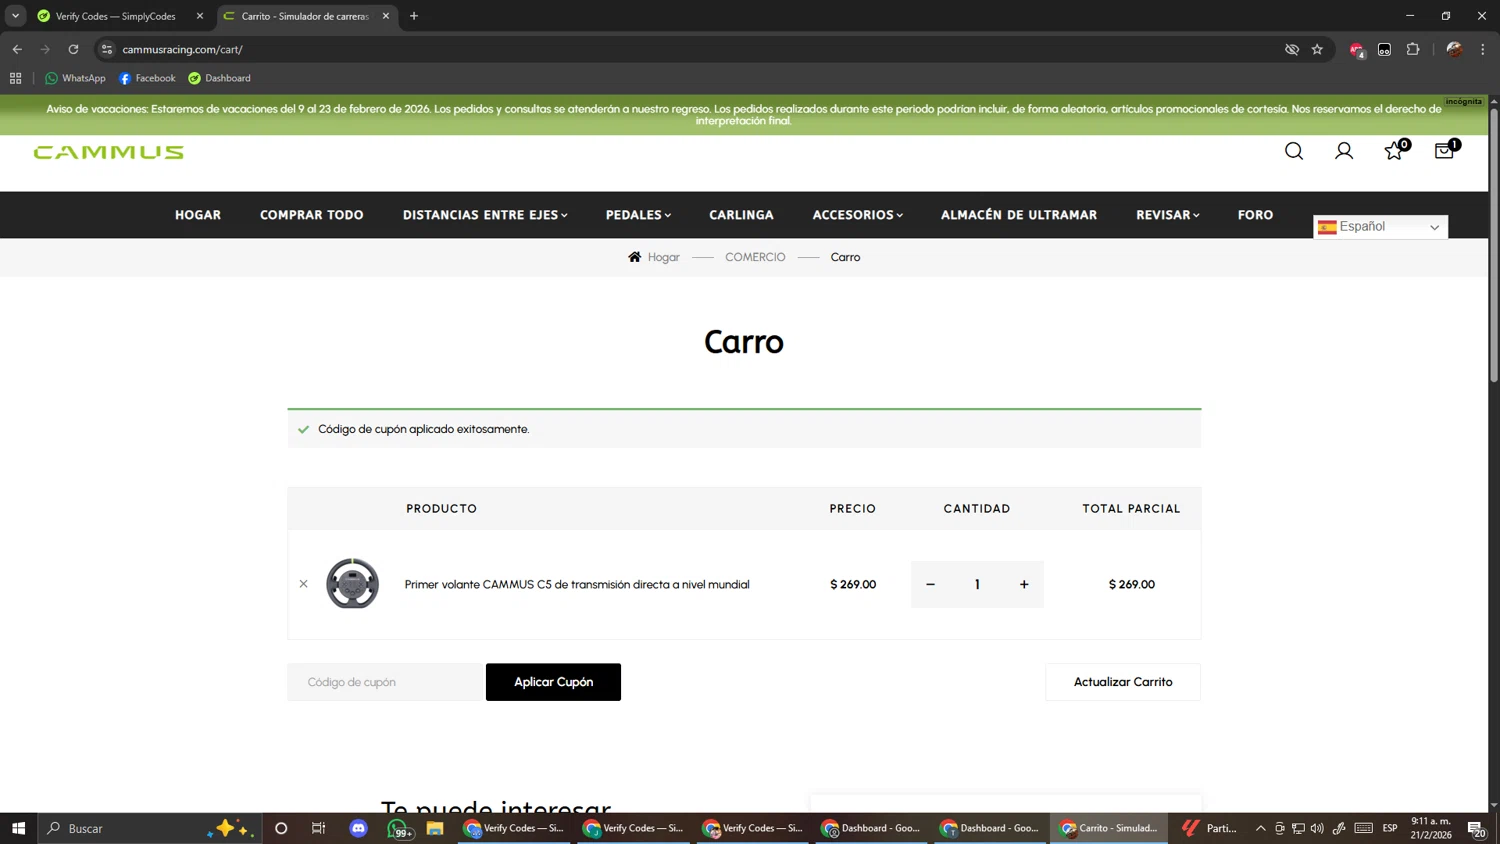Open the Dashboard bookmark

(219, 78)
